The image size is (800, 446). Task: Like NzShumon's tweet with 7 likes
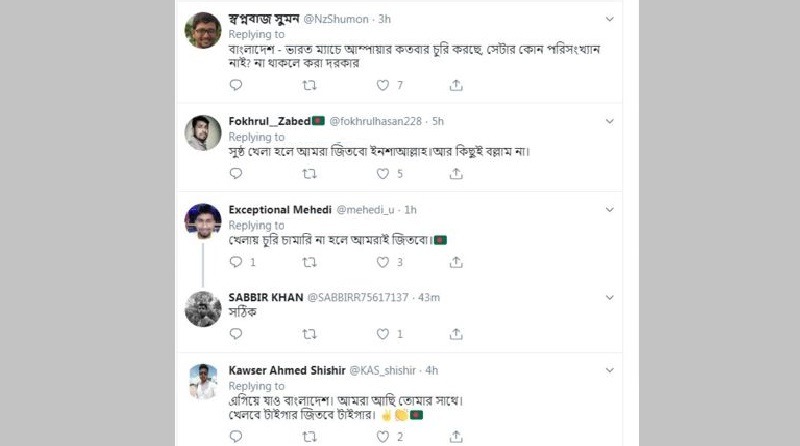[x=382, y=86]
